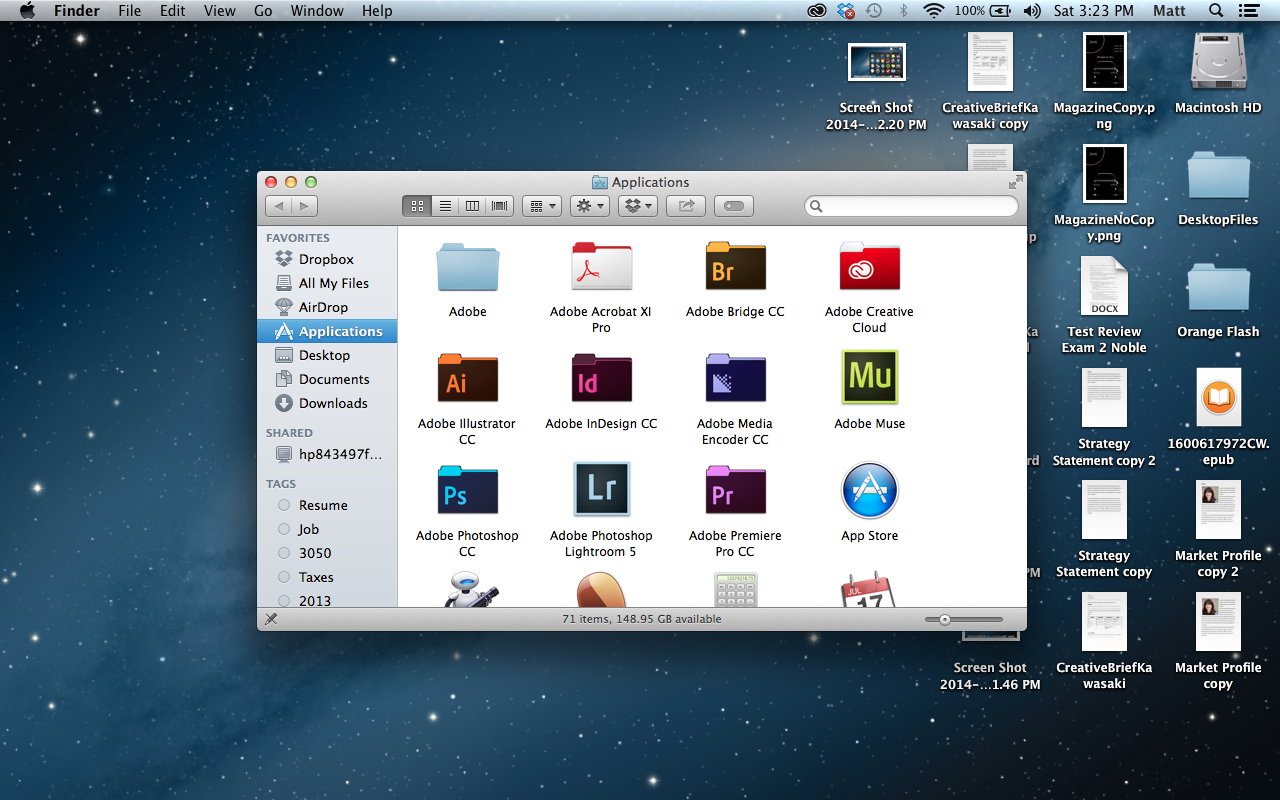Viewport: 1280px width, 800px height.
Task: Click the Edit Tags toolbar button
Action: coord(734,206)
